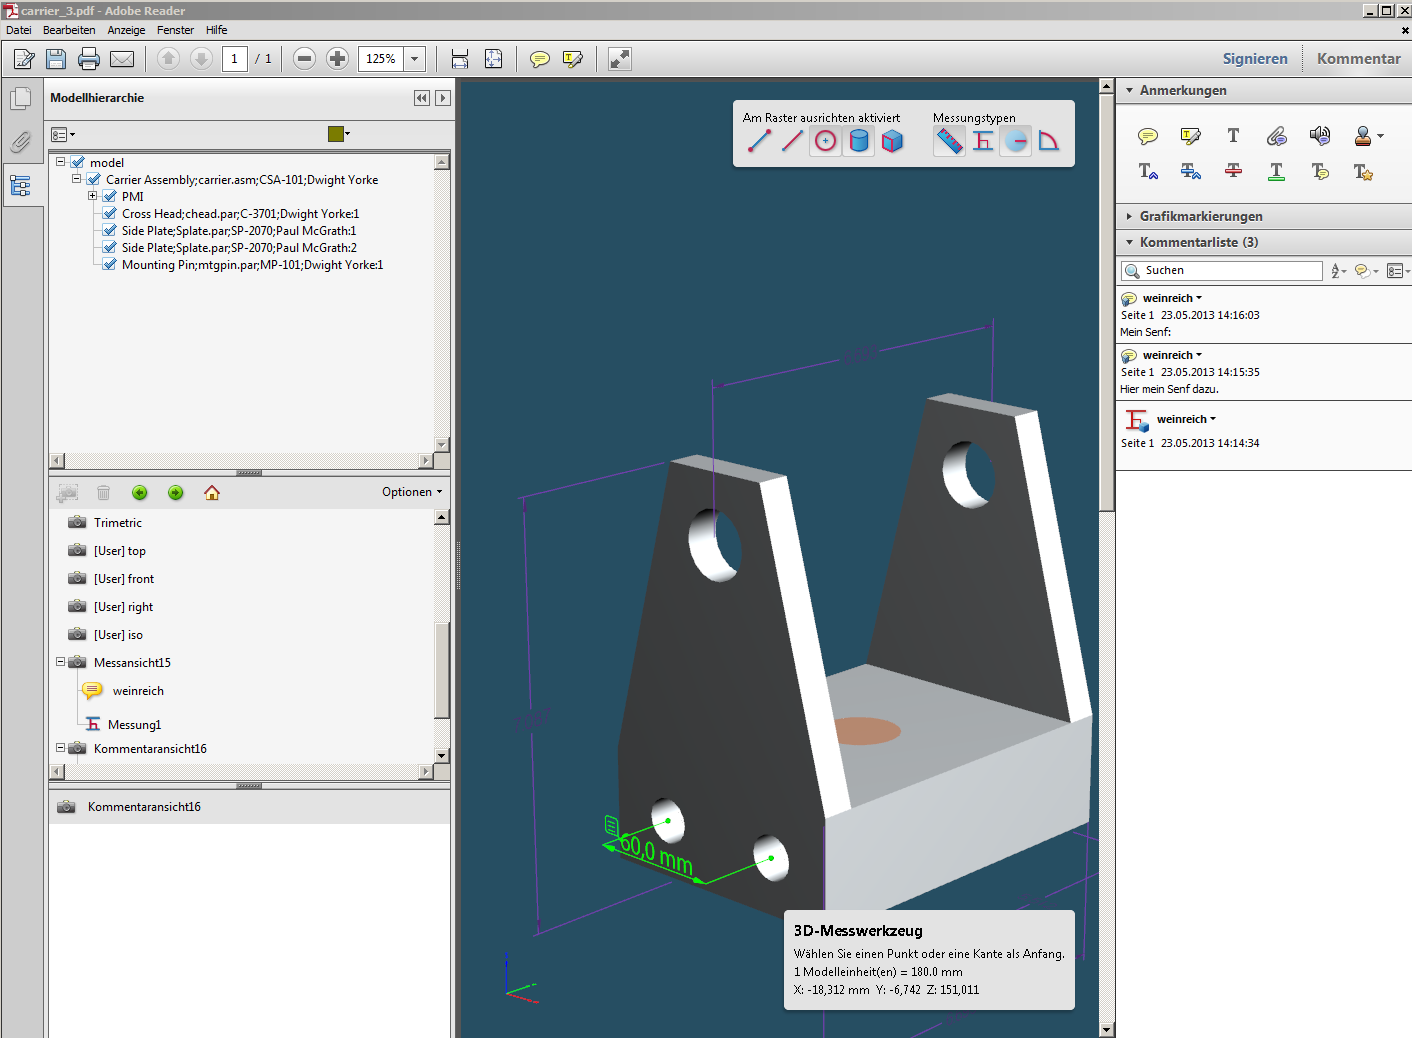Open the comment sort options dropdown
The height and width of the screenshot is (1038, 1412).
click(1339, 271)
